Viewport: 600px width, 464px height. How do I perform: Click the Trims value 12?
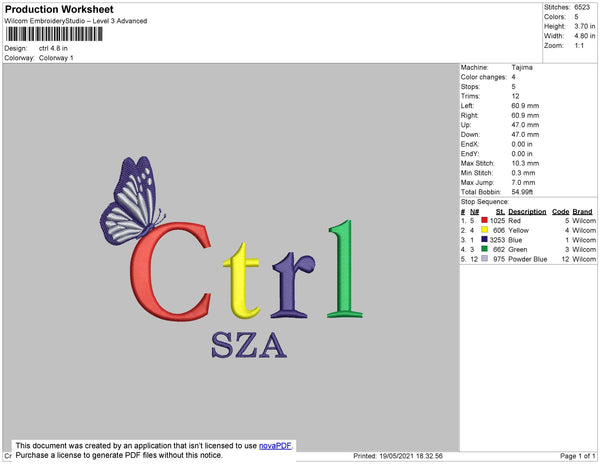(x=515, y=96)
